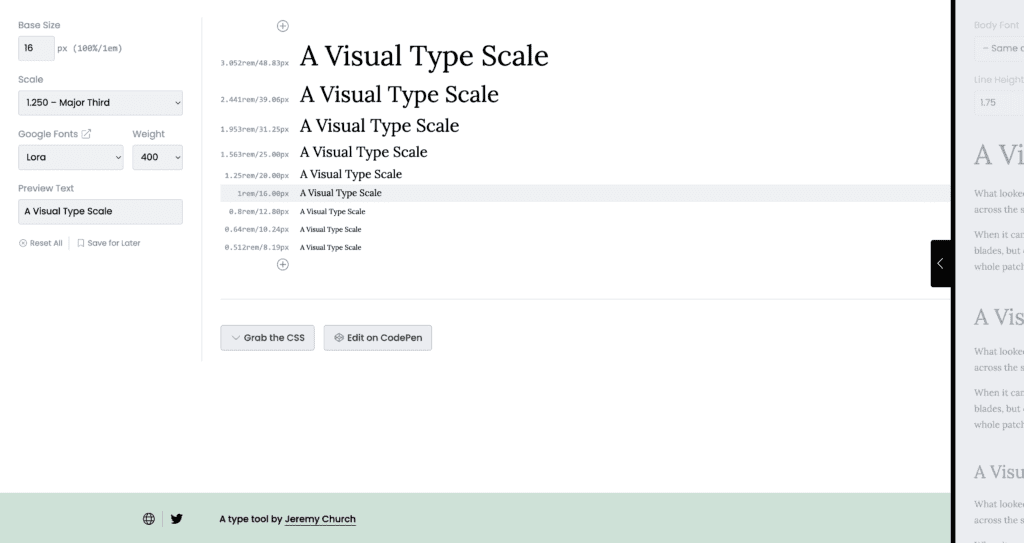Click the Line Height field showing 1.75
The width and height of the screenshot is (1024, 543).
[998, 102]
